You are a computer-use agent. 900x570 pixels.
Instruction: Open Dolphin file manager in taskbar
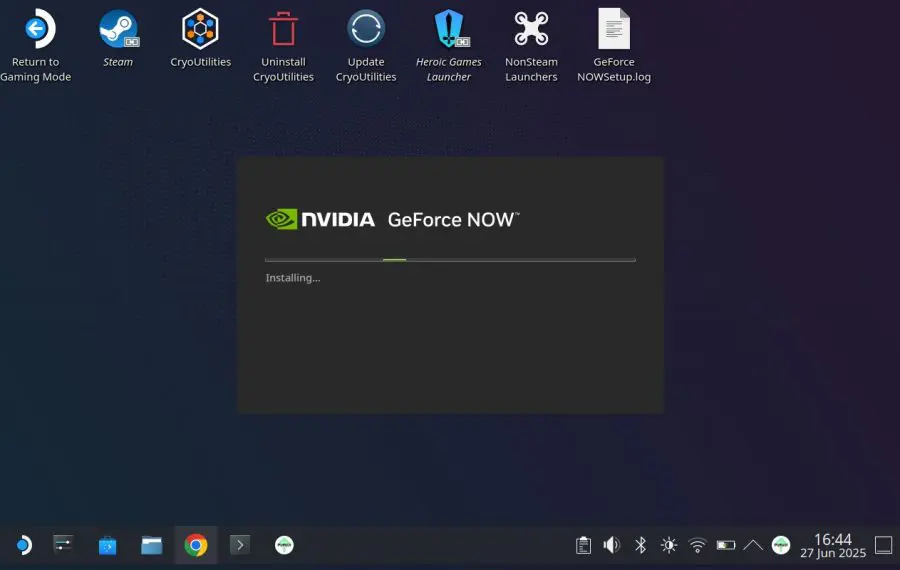(x=152, y=545)
